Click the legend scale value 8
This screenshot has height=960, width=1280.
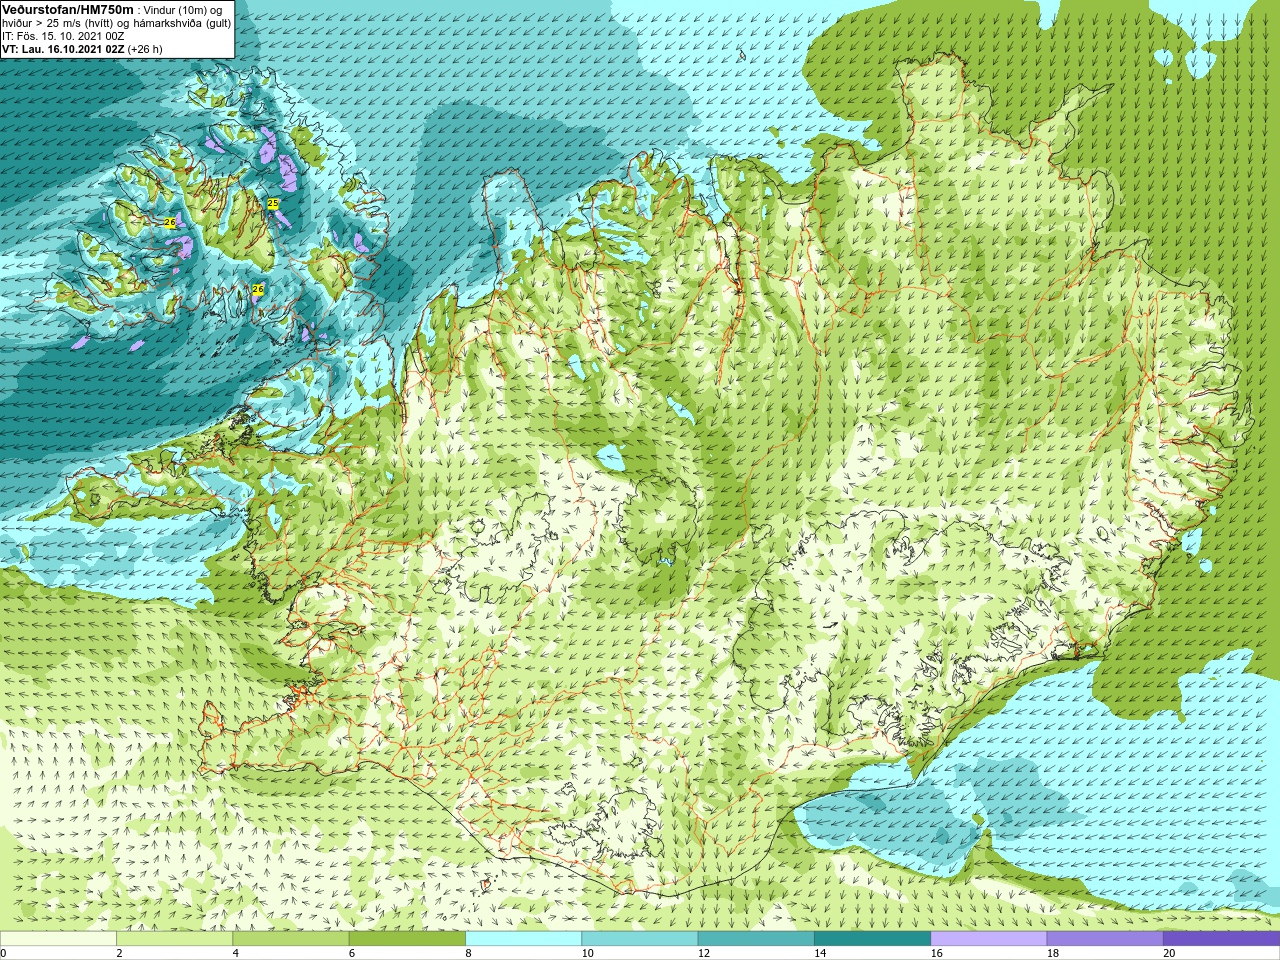point(468,953)
